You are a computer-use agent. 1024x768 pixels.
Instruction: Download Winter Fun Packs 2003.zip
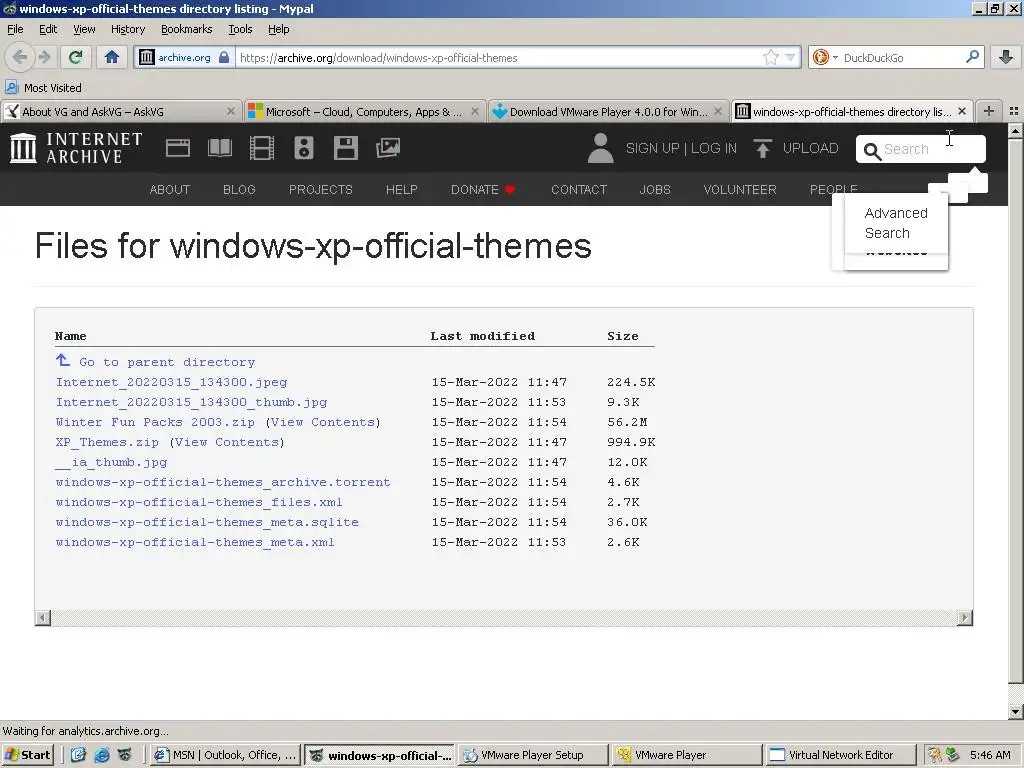coord(155,422)
